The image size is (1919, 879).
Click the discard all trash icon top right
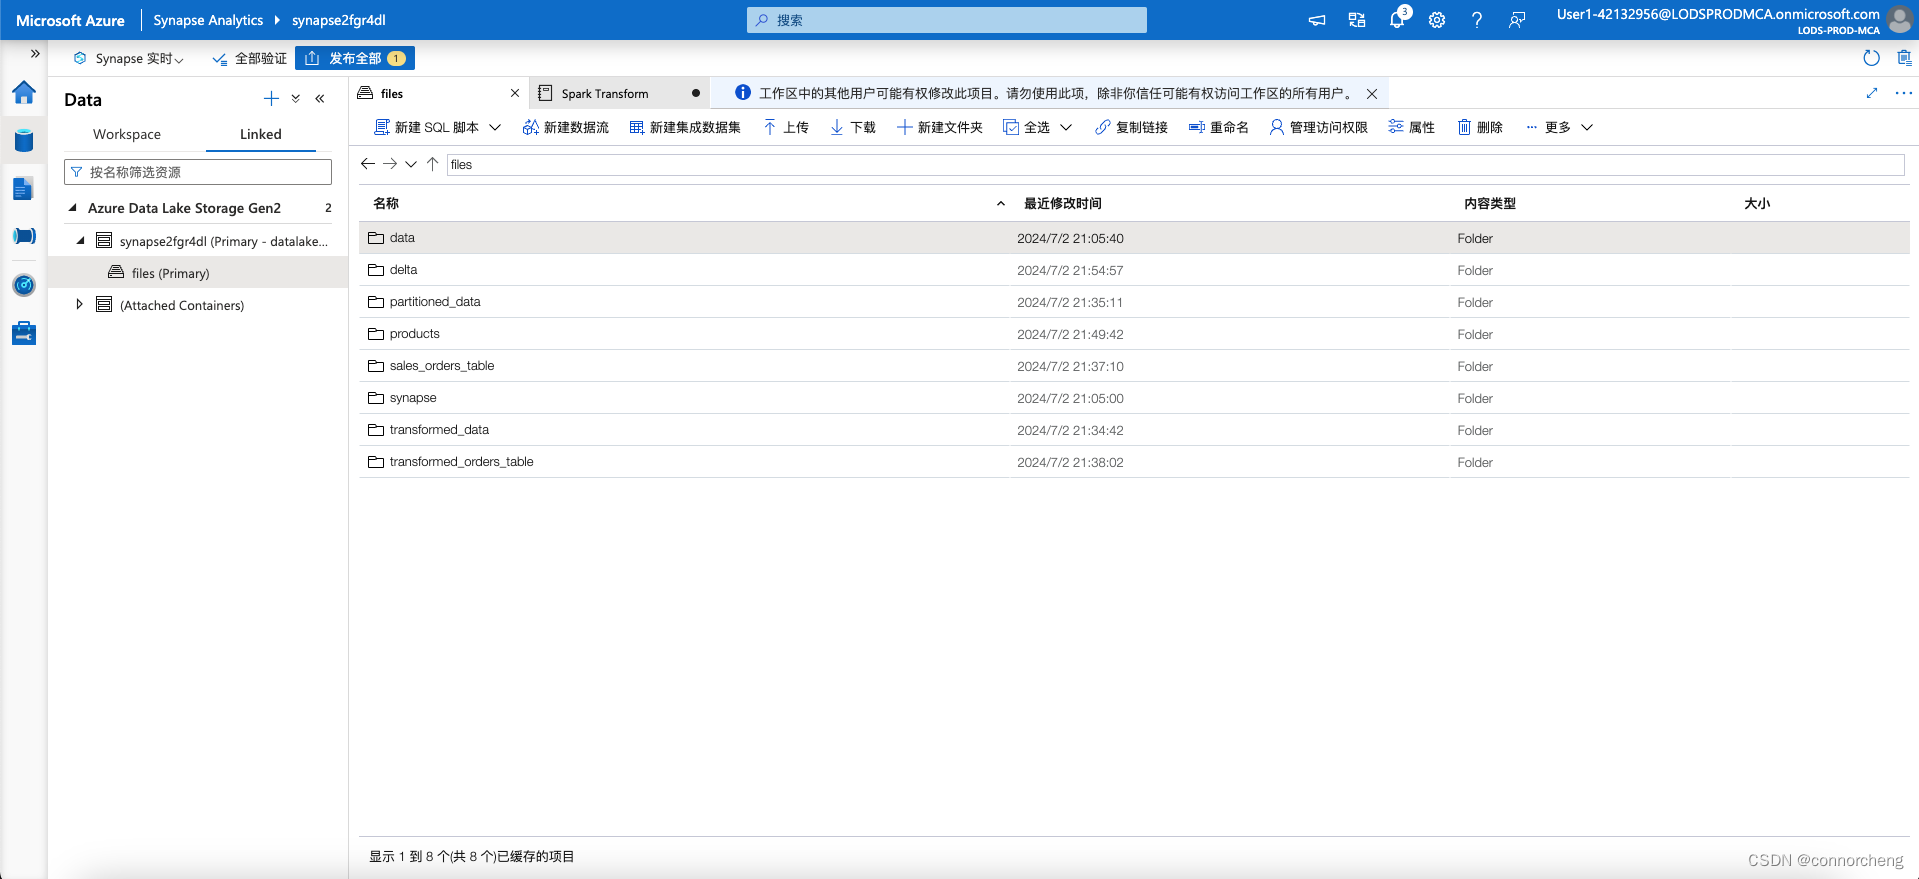(1904, 58)
